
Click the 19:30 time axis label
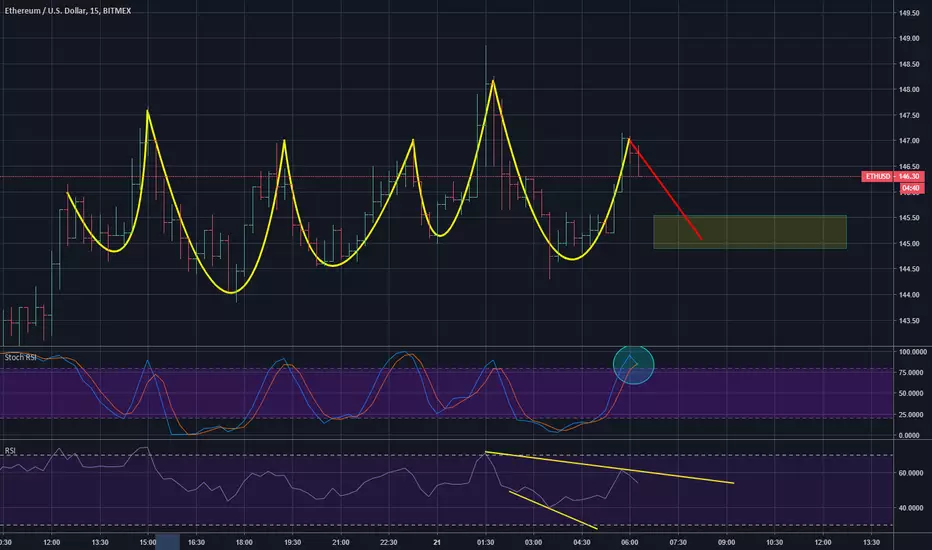(292, 542)
